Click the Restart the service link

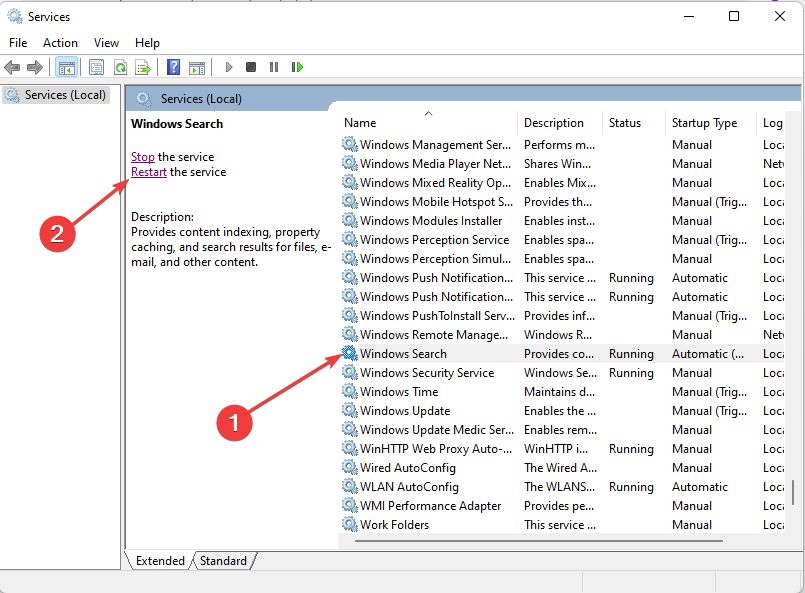point(148,171)
